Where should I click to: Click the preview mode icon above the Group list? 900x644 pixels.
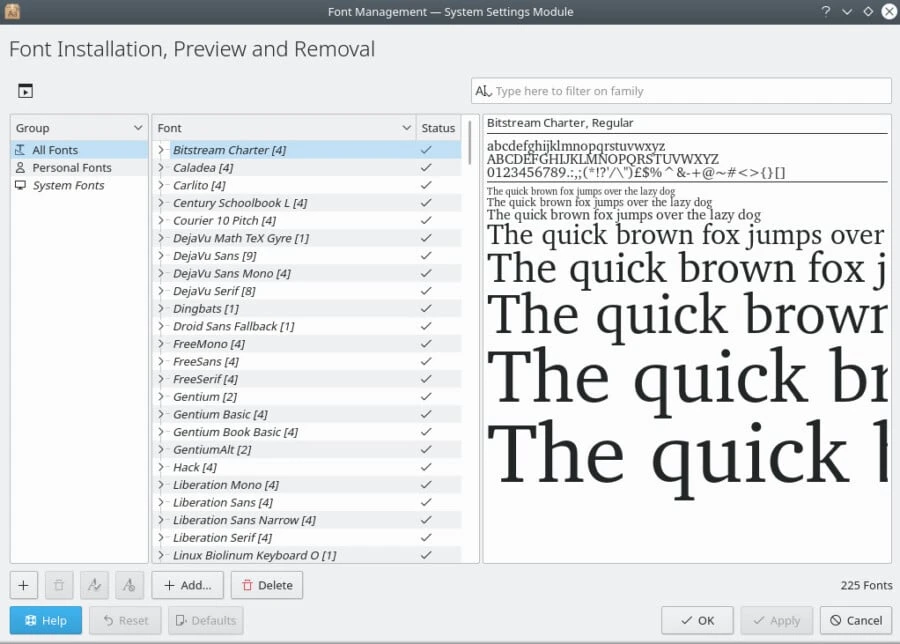[25, 91]
